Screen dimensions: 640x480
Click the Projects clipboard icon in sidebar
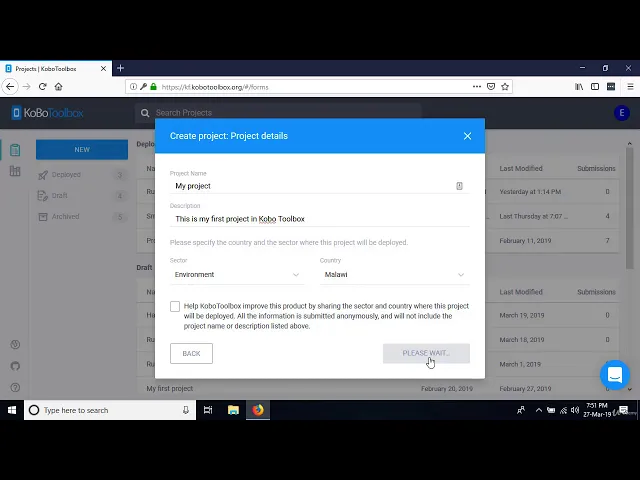click(x=15, y=150)
